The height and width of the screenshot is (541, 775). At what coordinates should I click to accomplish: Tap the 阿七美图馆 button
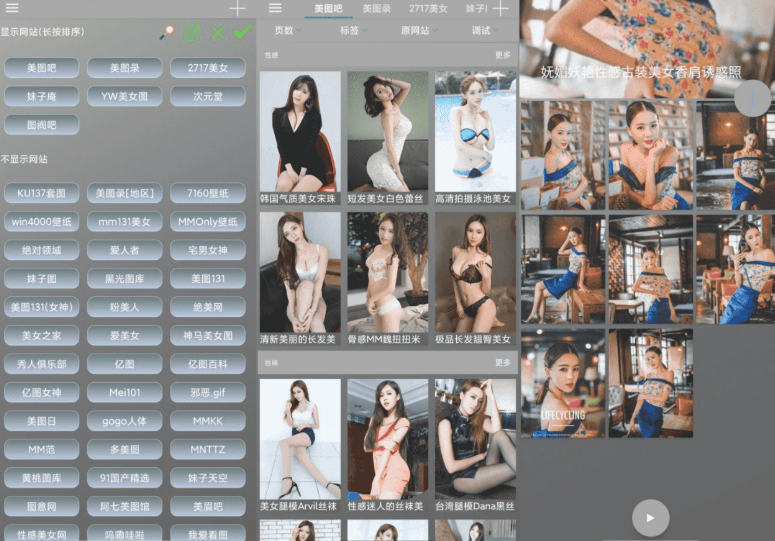(125, 506)
